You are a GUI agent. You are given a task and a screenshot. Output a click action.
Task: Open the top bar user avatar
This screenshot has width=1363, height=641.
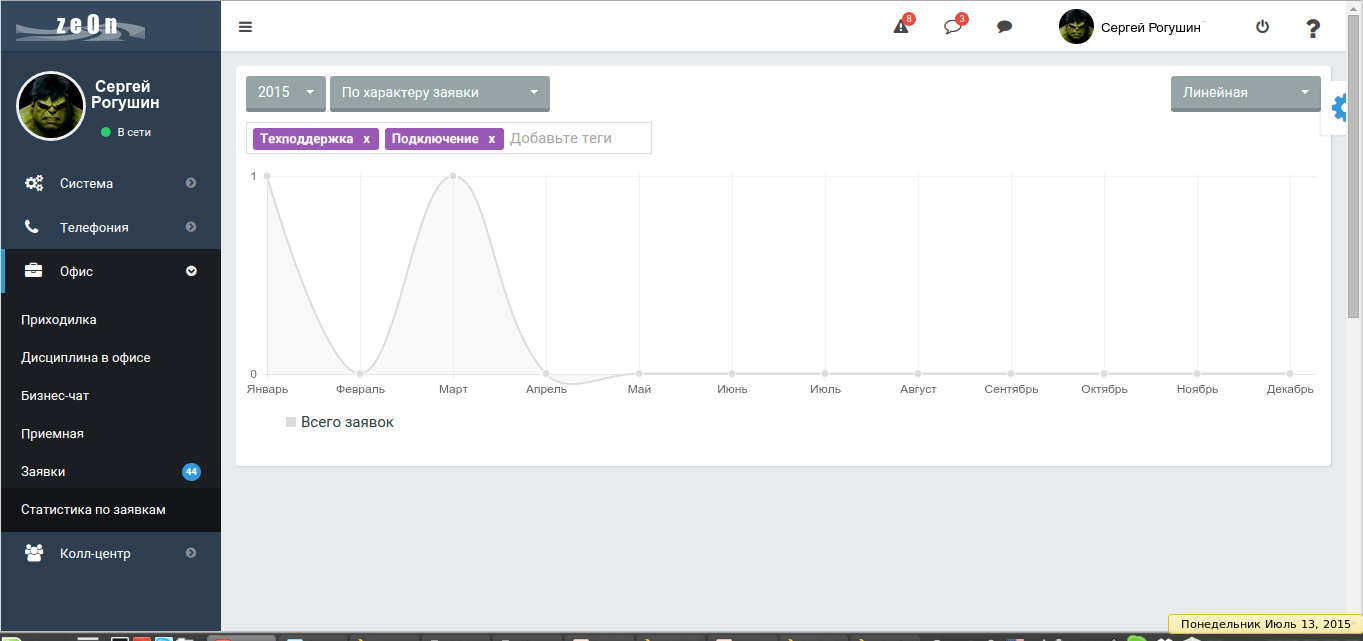point(1076,27)
